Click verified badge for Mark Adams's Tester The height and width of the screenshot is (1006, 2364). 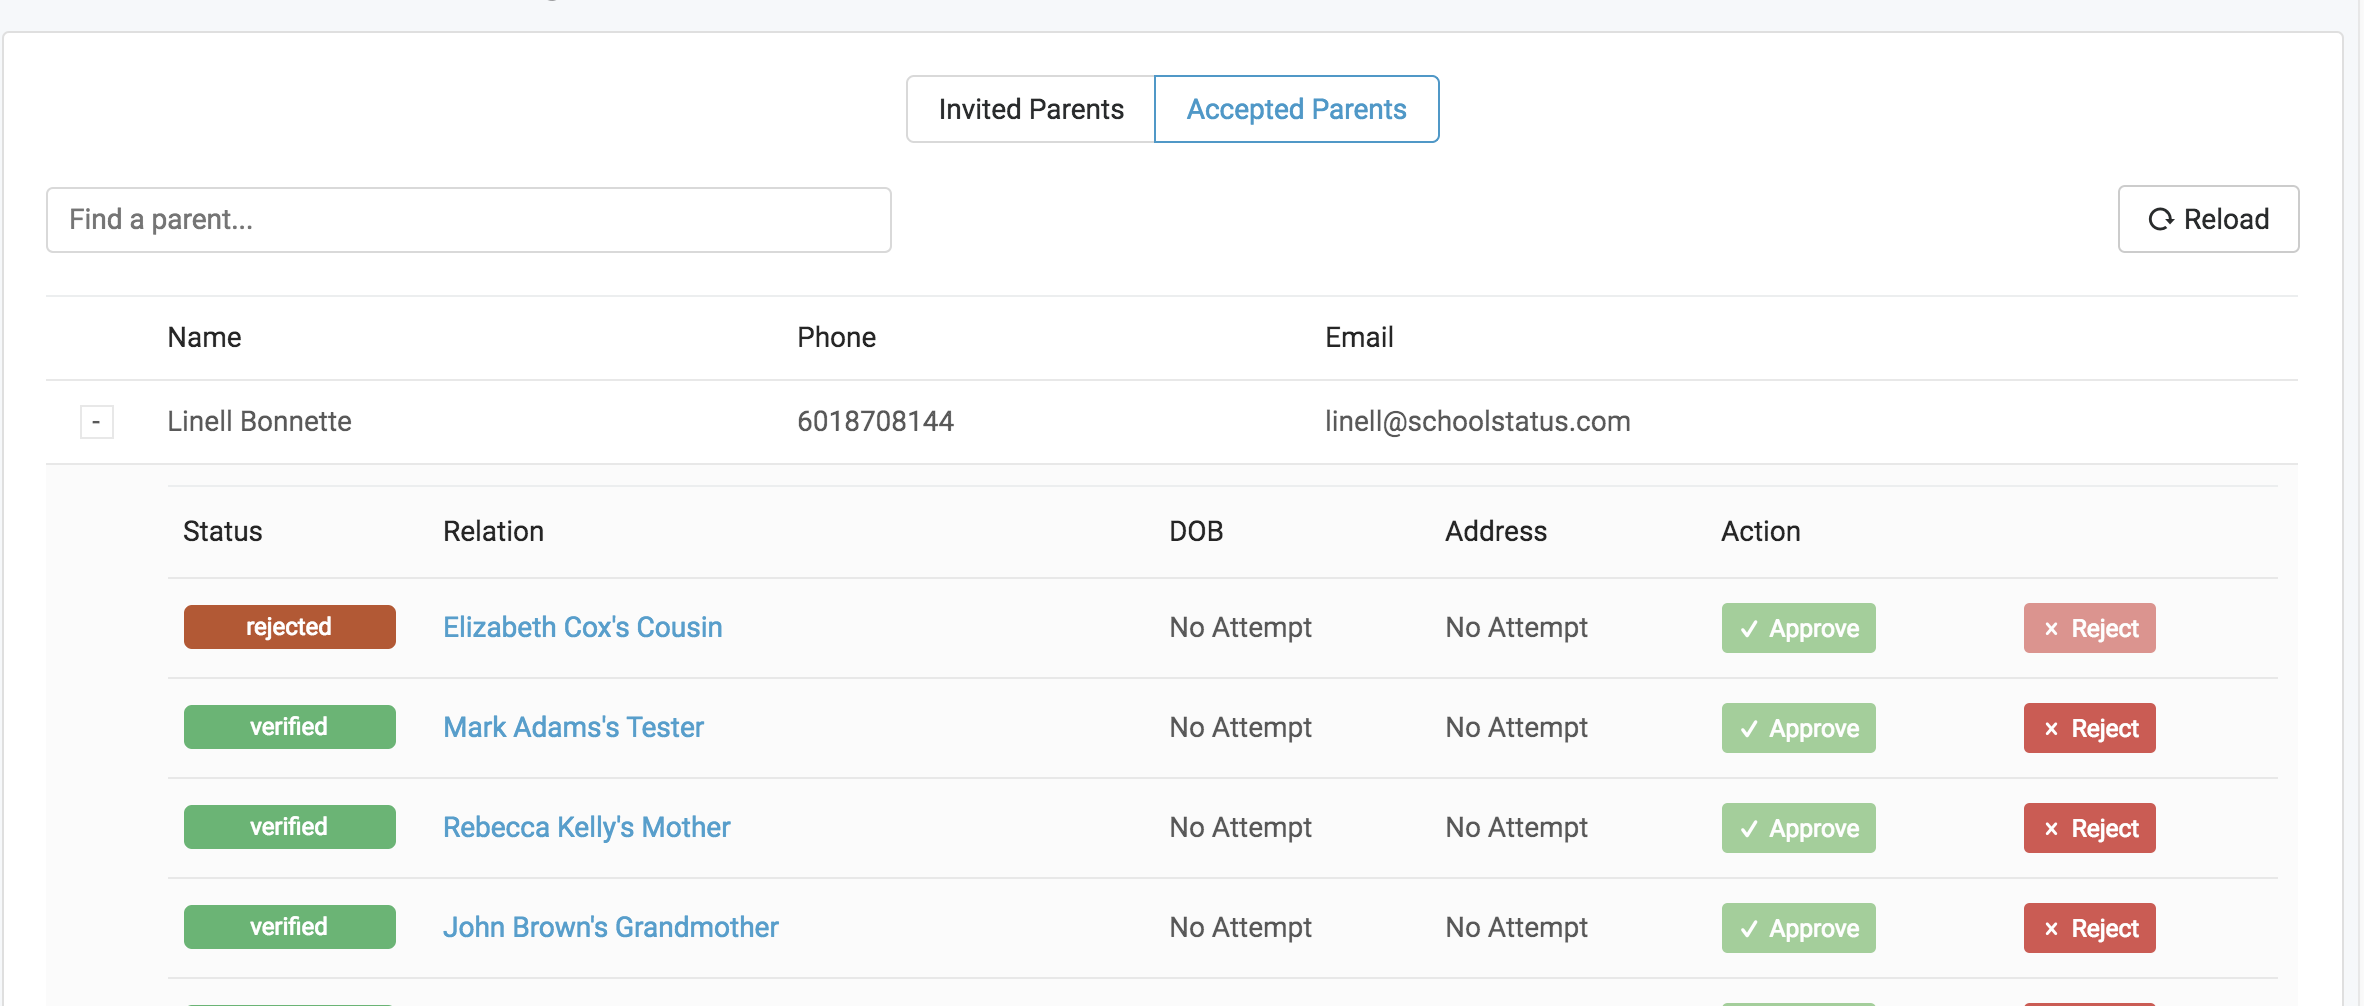pyautogui.click(x=289, y=727)
